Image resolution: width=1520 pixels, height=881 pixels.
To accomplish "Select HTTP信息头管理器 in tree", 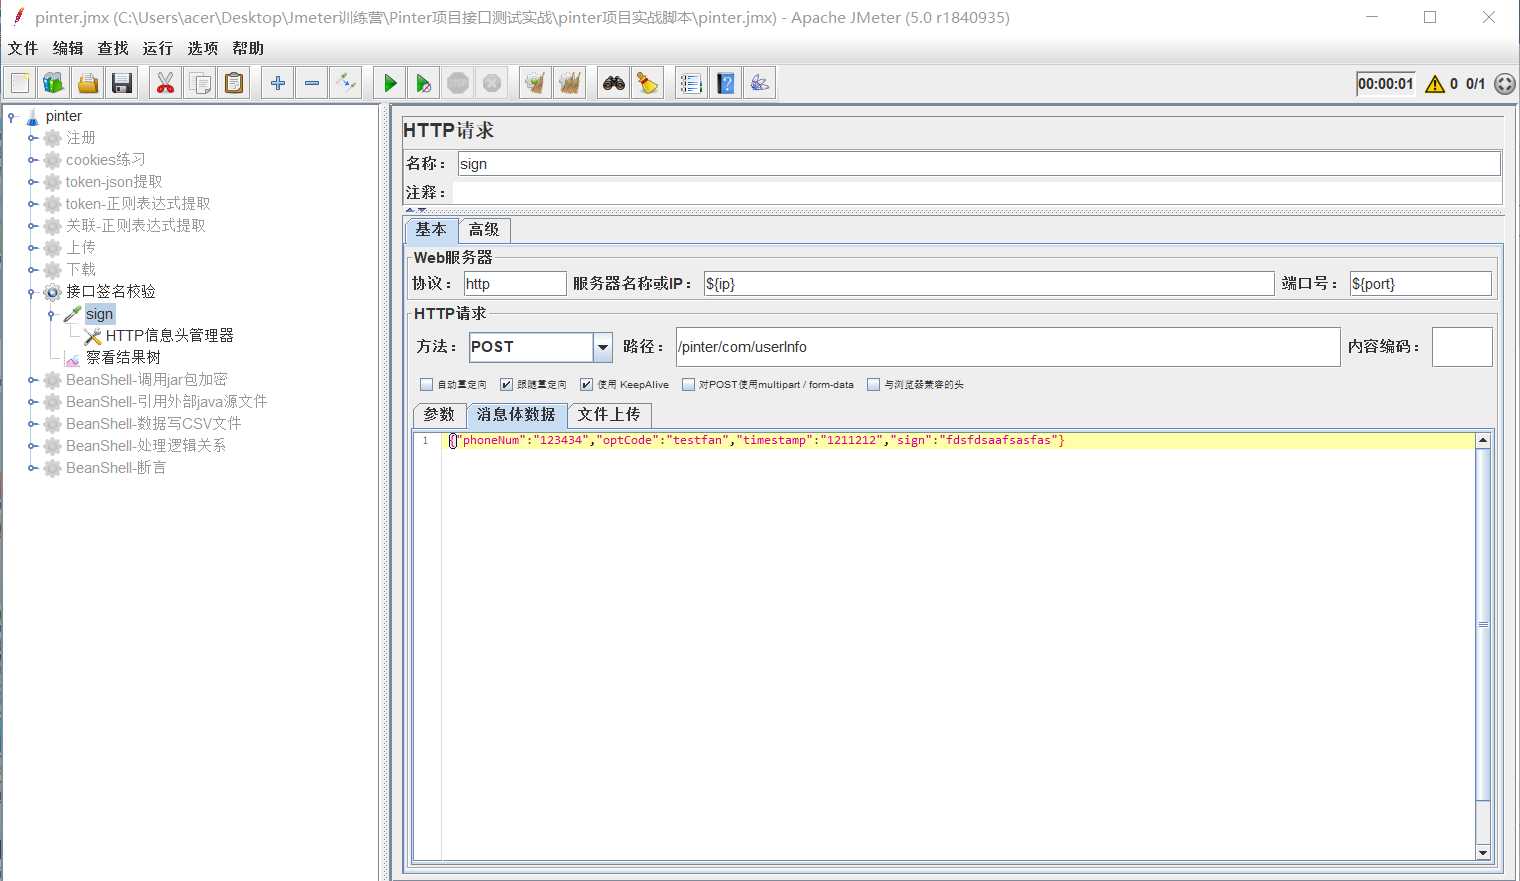I will (169, 336).
